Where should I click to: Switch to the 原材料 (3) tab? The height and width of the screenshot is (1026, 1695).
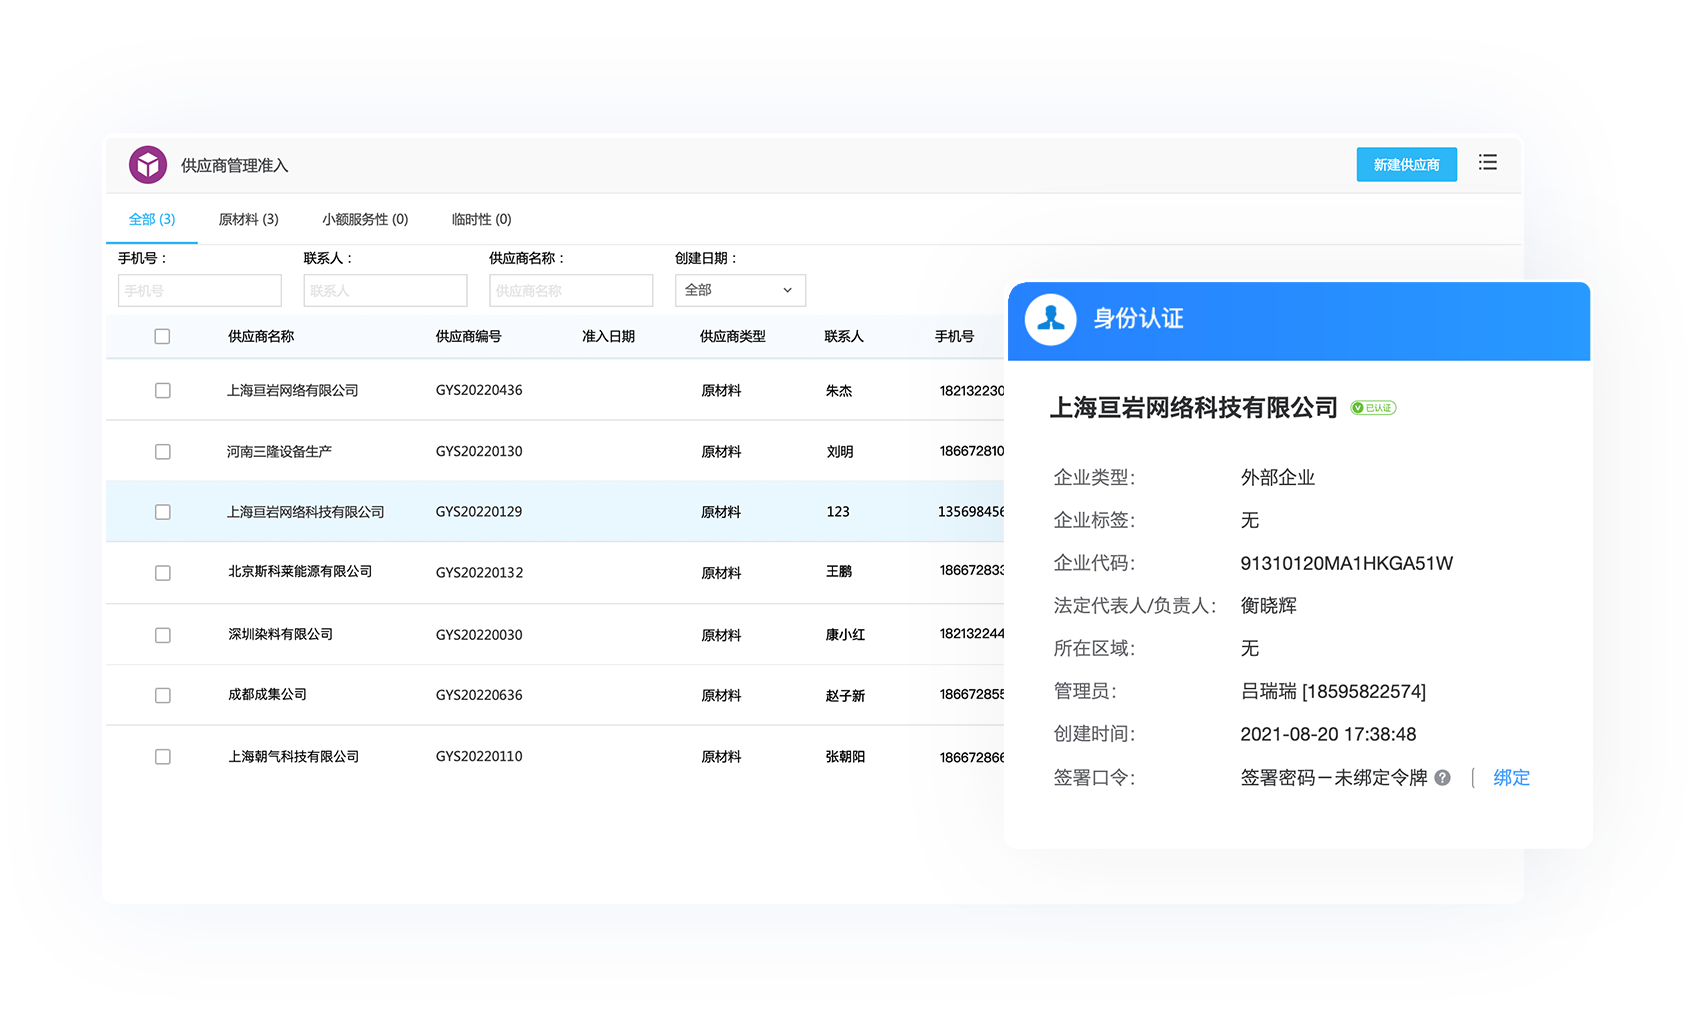coord(248,220)
